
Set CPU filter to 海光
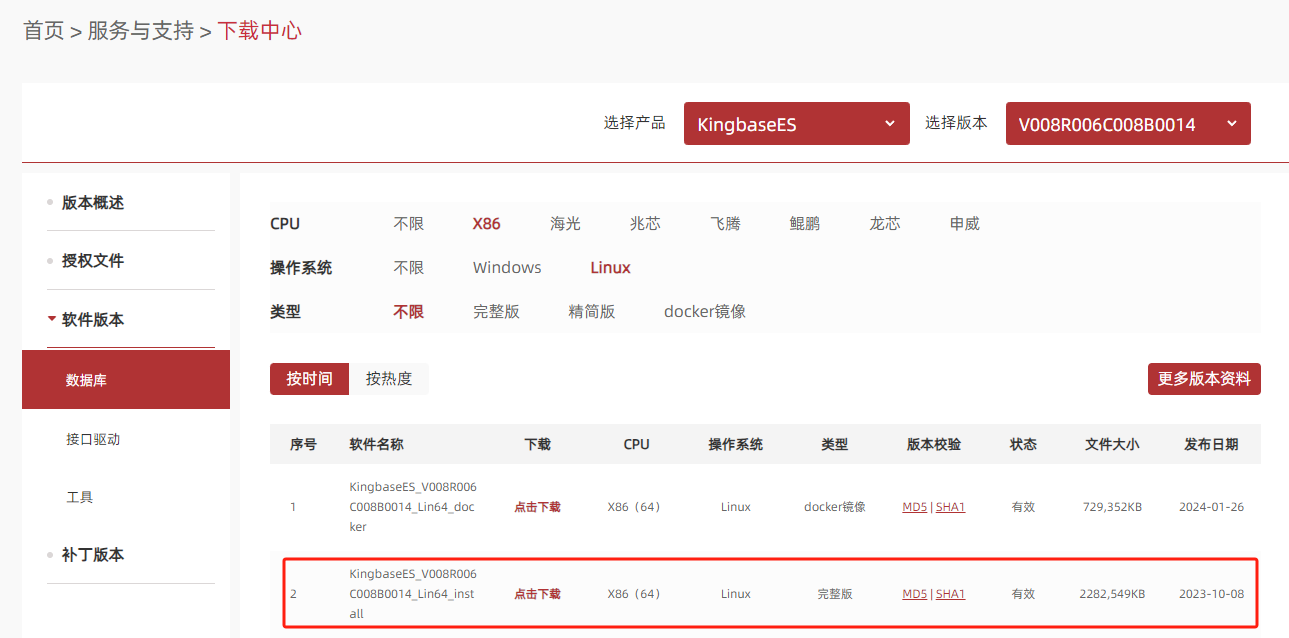pyautogui.click(x=565, y=224)
